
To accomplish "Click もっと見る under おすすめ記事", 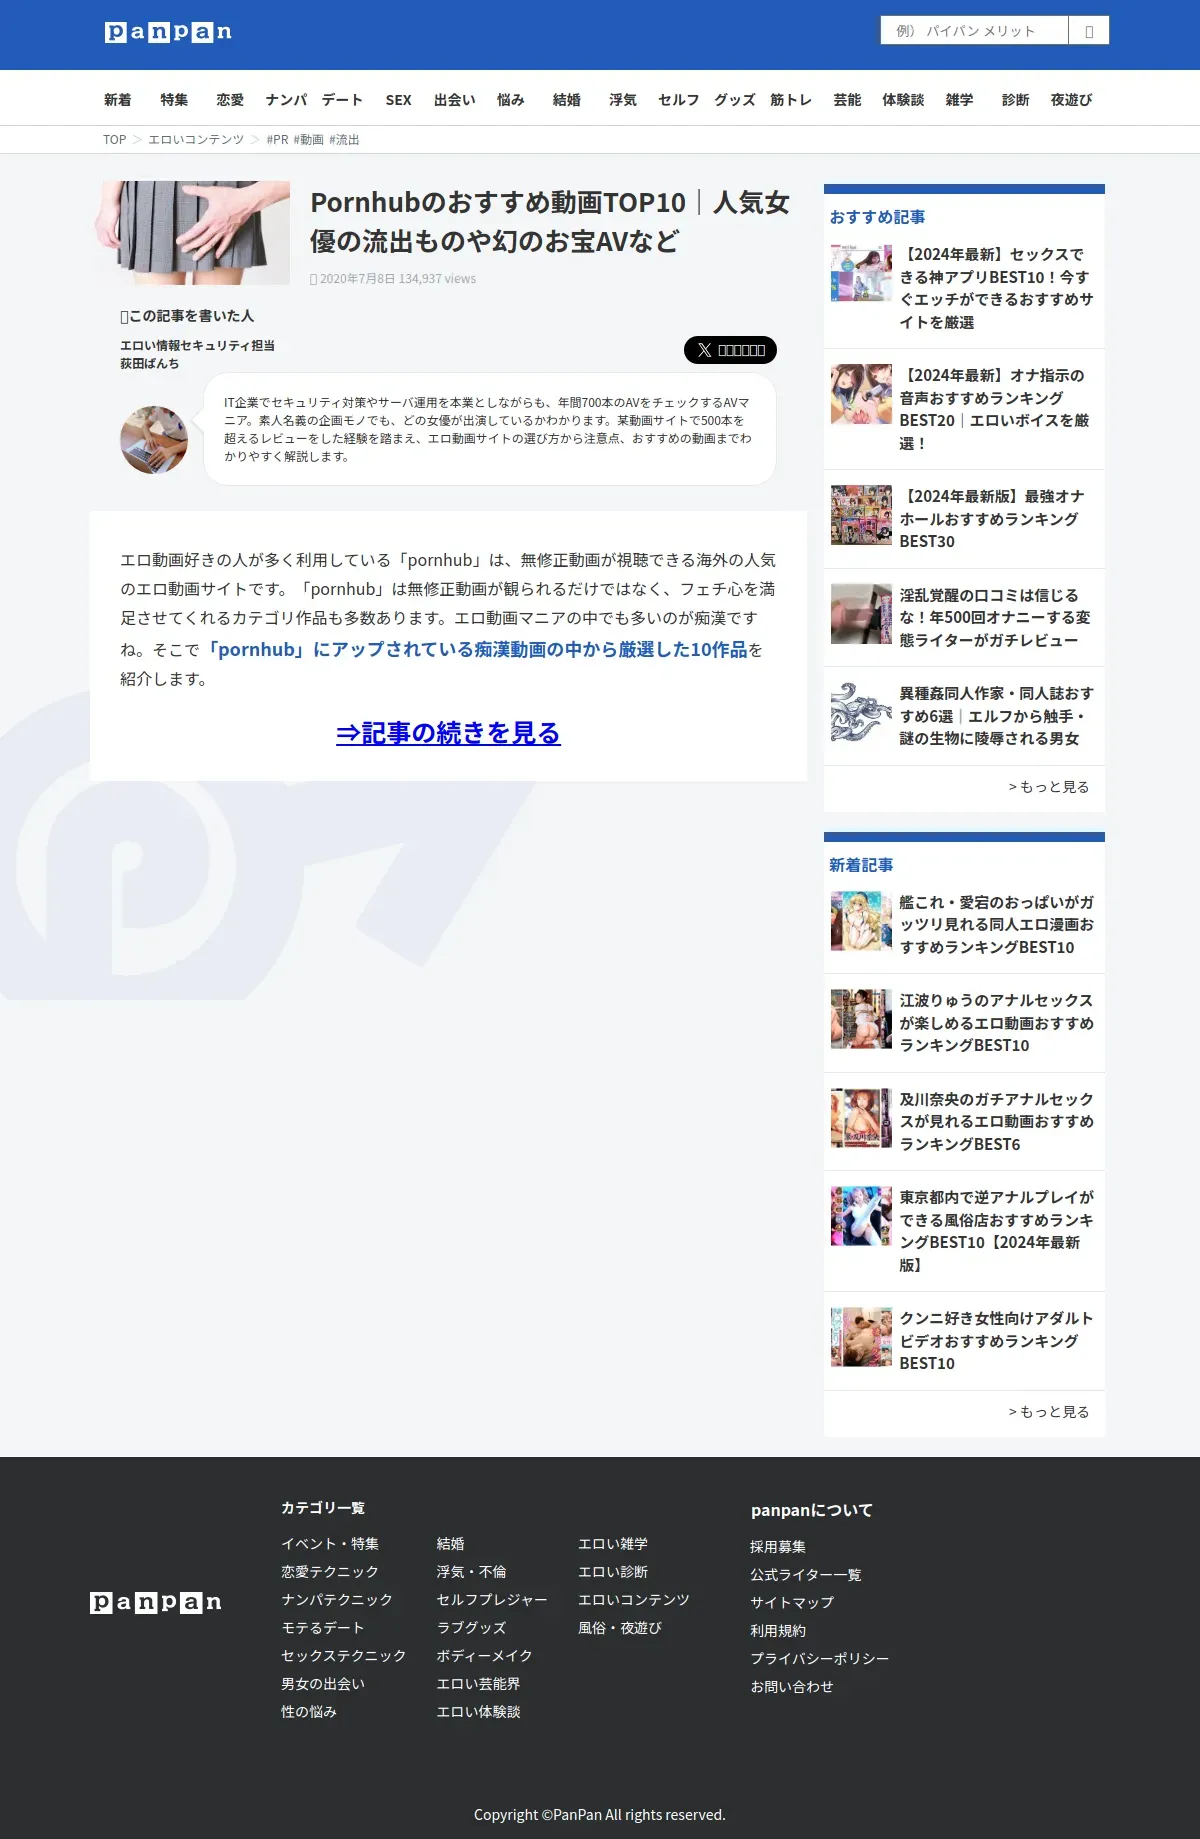I will [1049, 787].
